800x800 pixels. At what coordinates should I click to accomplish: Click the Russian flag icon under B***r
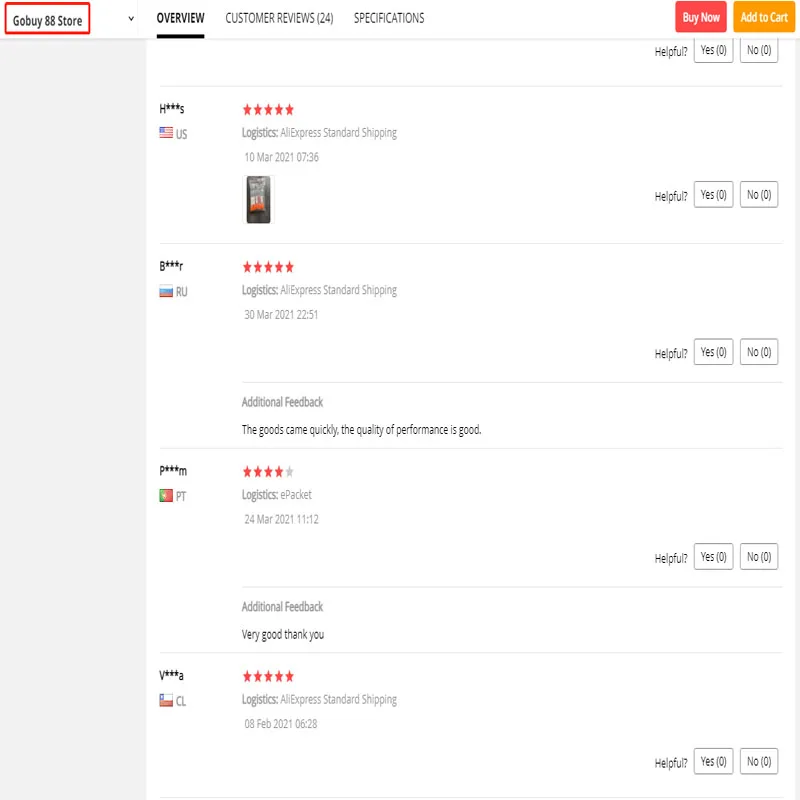click(x=166, y=291)
